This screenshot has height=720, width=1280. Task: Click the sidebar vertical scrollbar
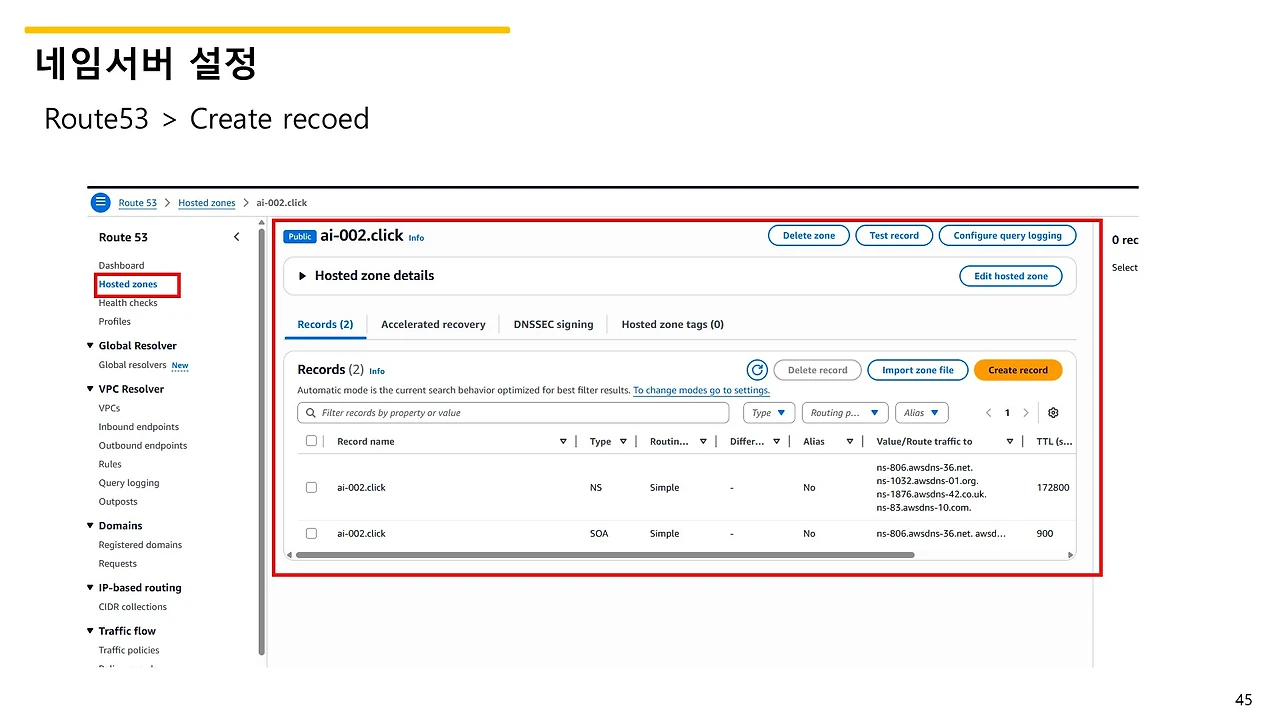point(262,440)
